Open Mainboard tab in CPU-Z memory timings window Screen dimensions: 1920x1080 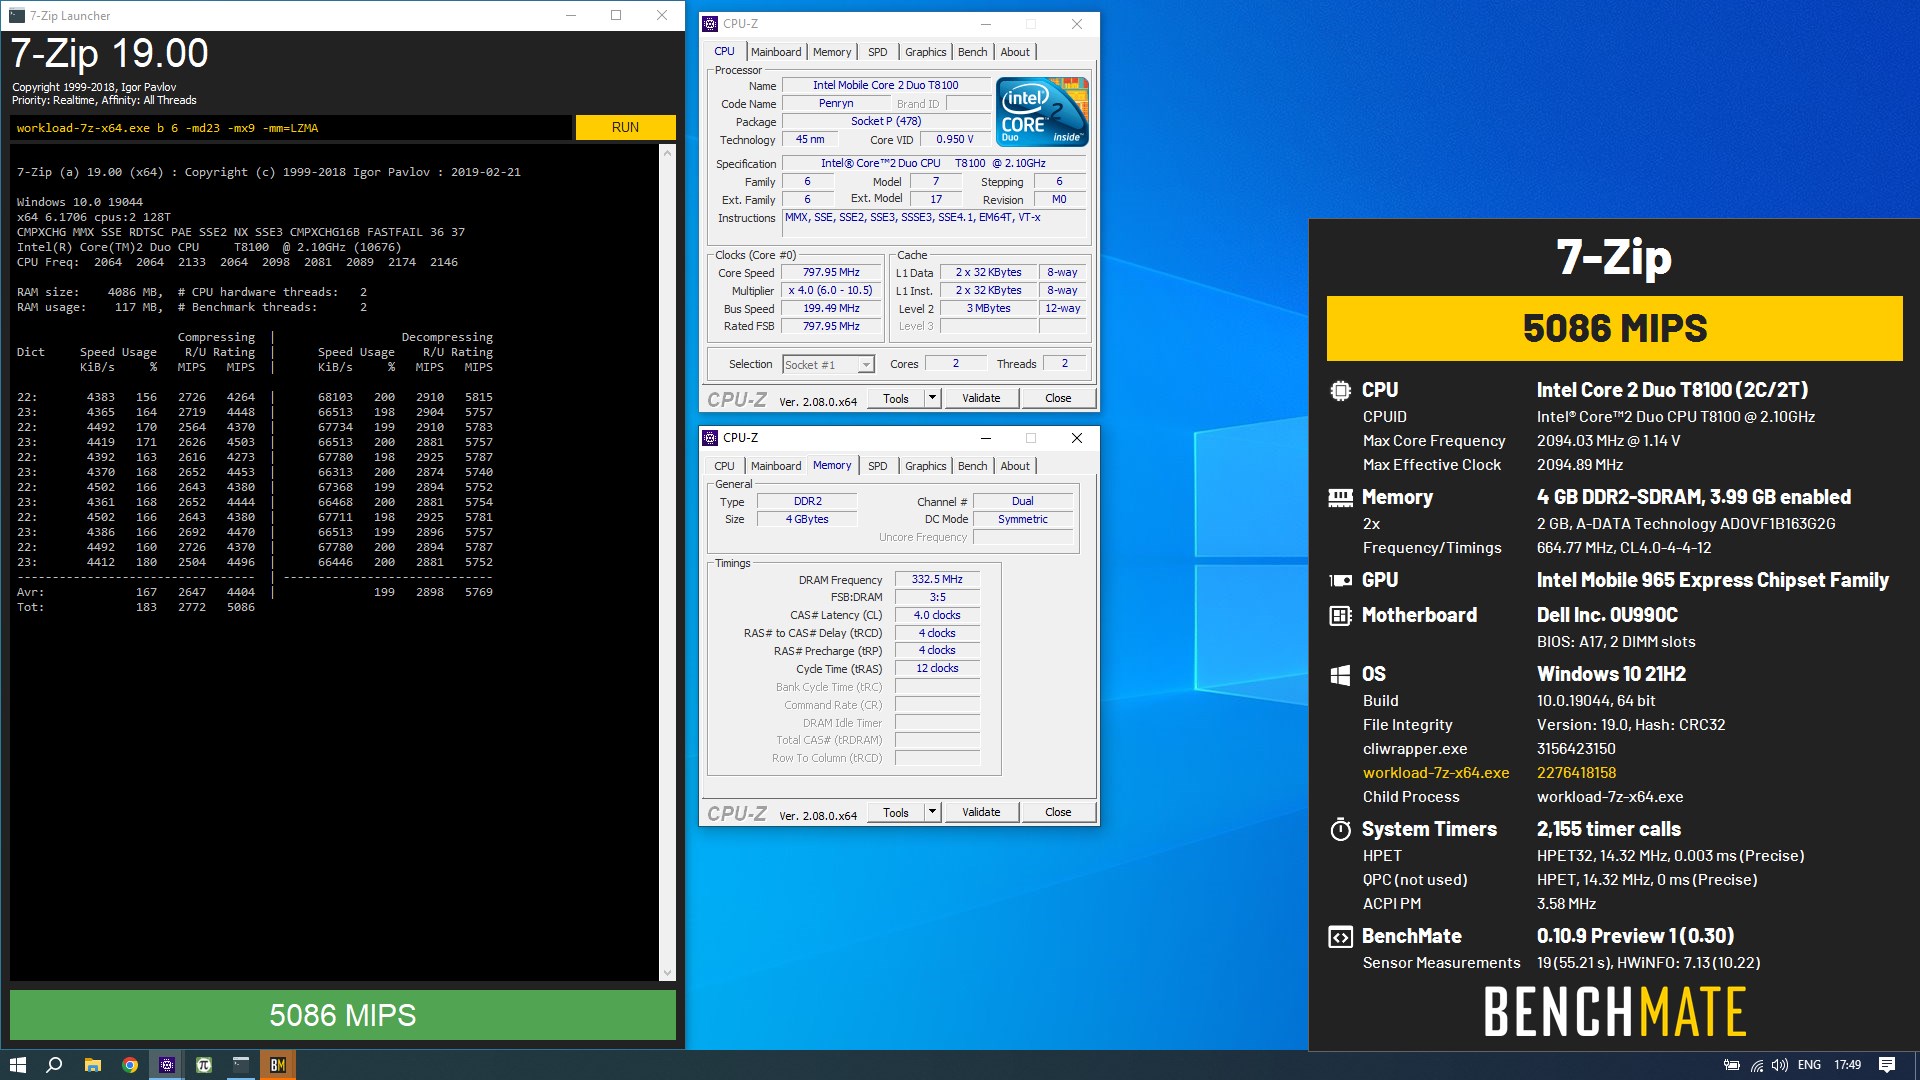point(776,466)
